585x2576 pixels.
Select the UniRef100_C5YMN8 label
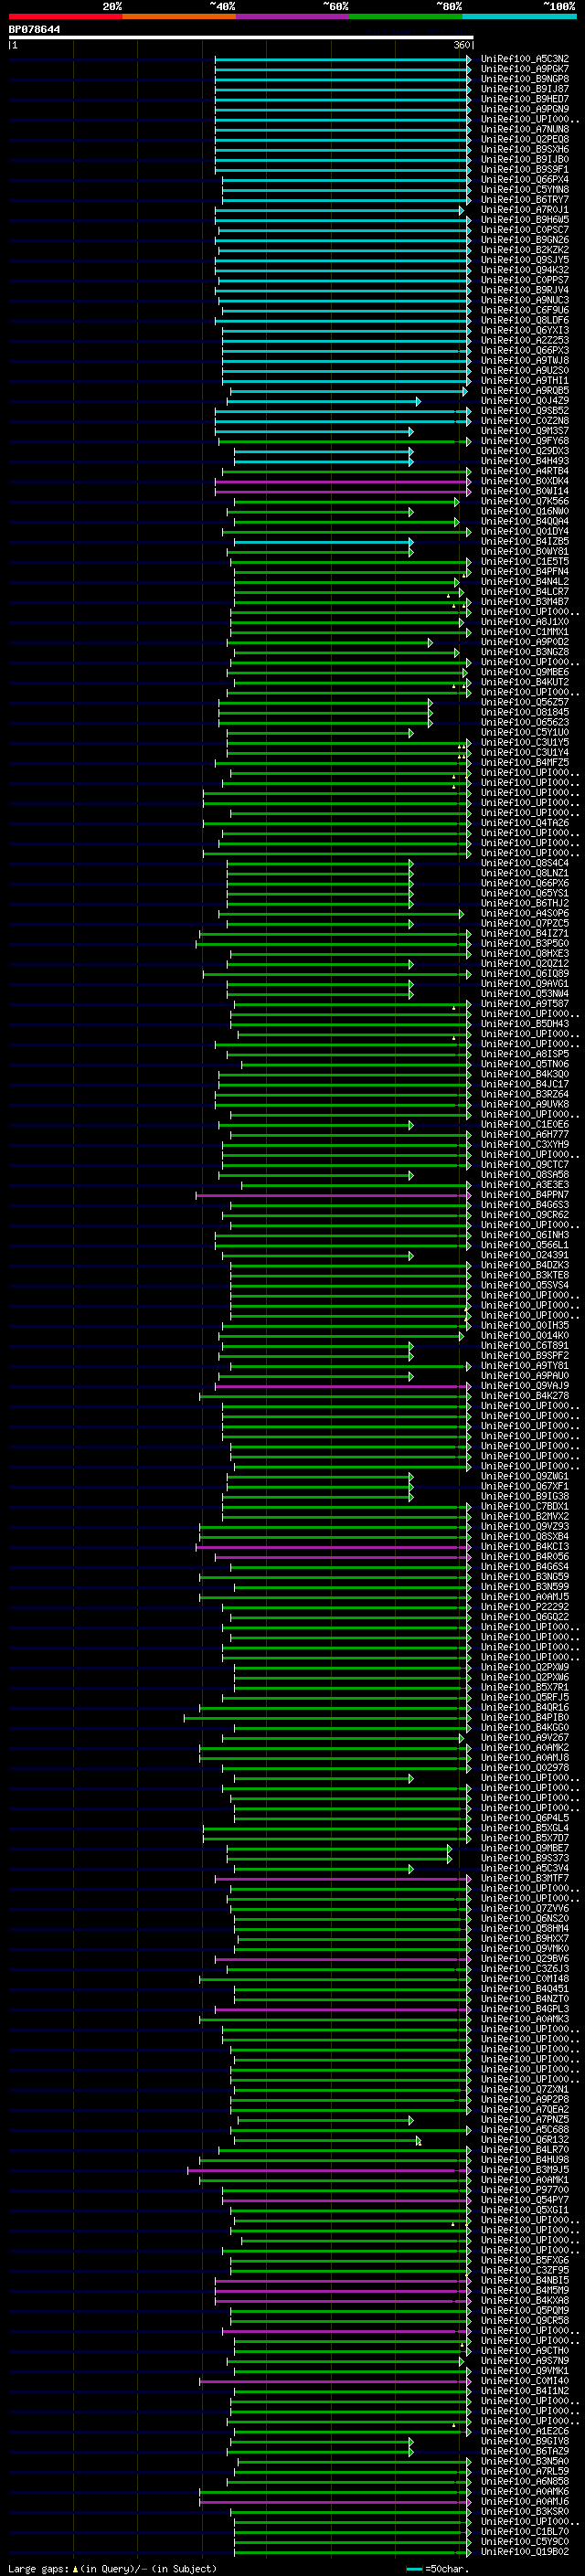pos(525,190)
